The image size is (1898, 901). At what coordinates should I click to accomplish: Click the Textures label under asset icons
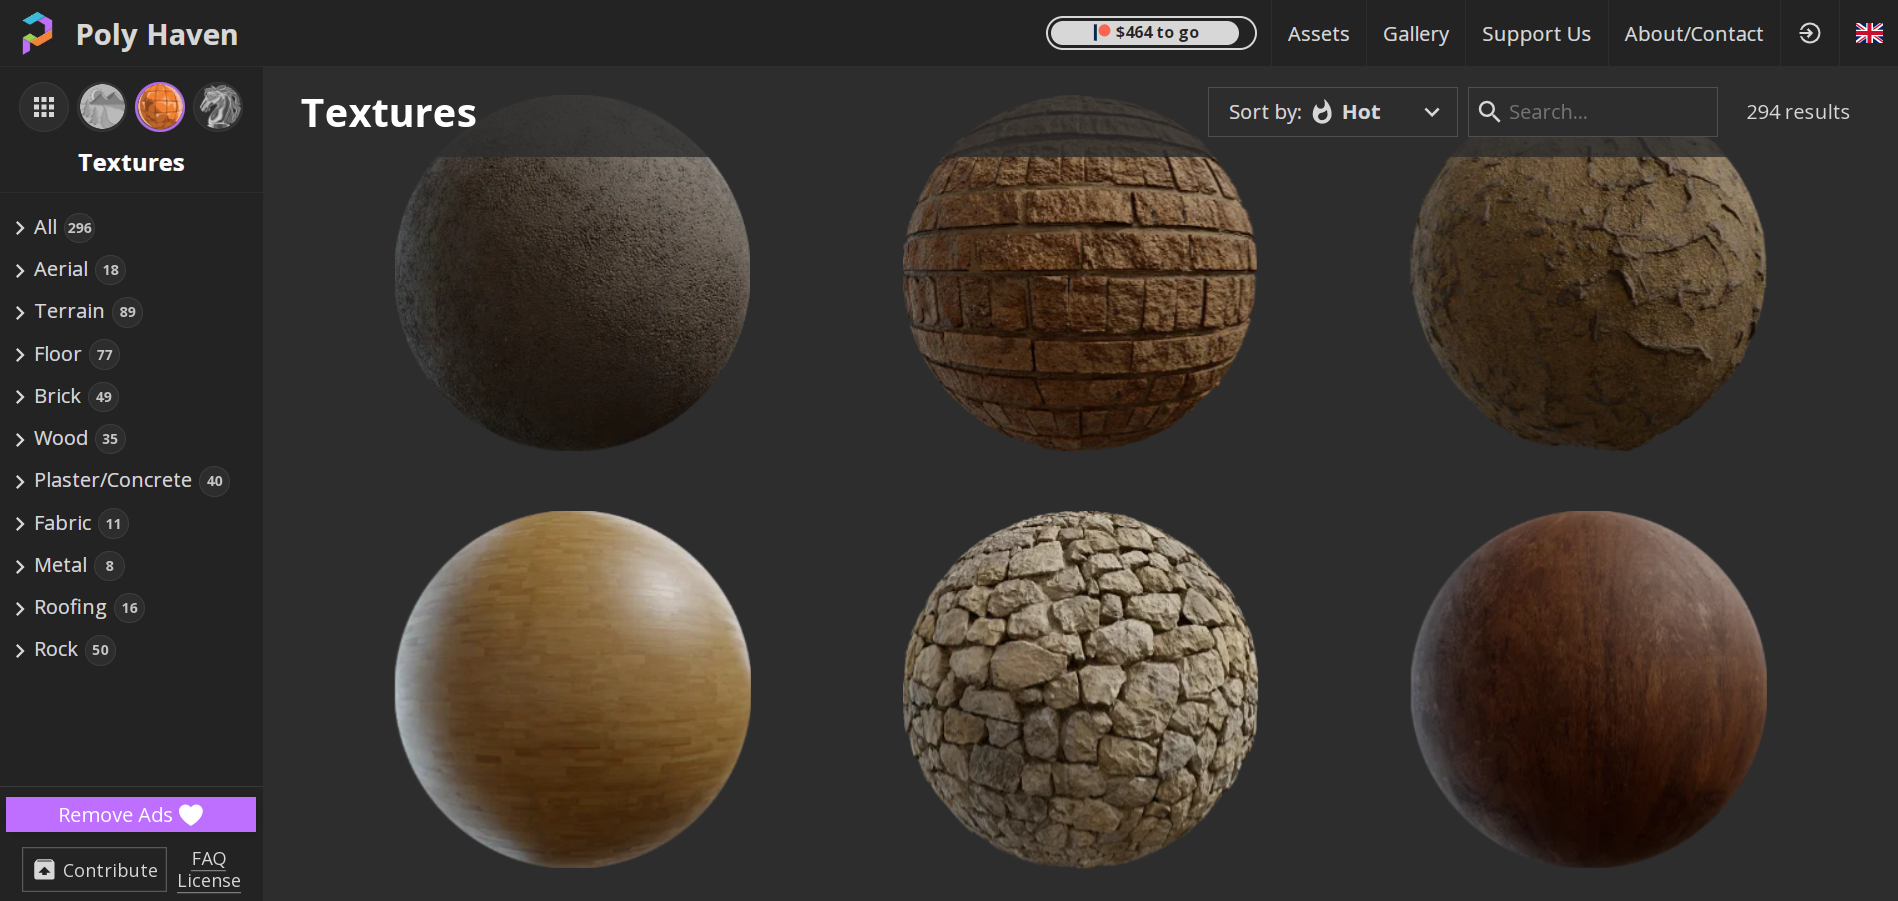pos(131,162)
